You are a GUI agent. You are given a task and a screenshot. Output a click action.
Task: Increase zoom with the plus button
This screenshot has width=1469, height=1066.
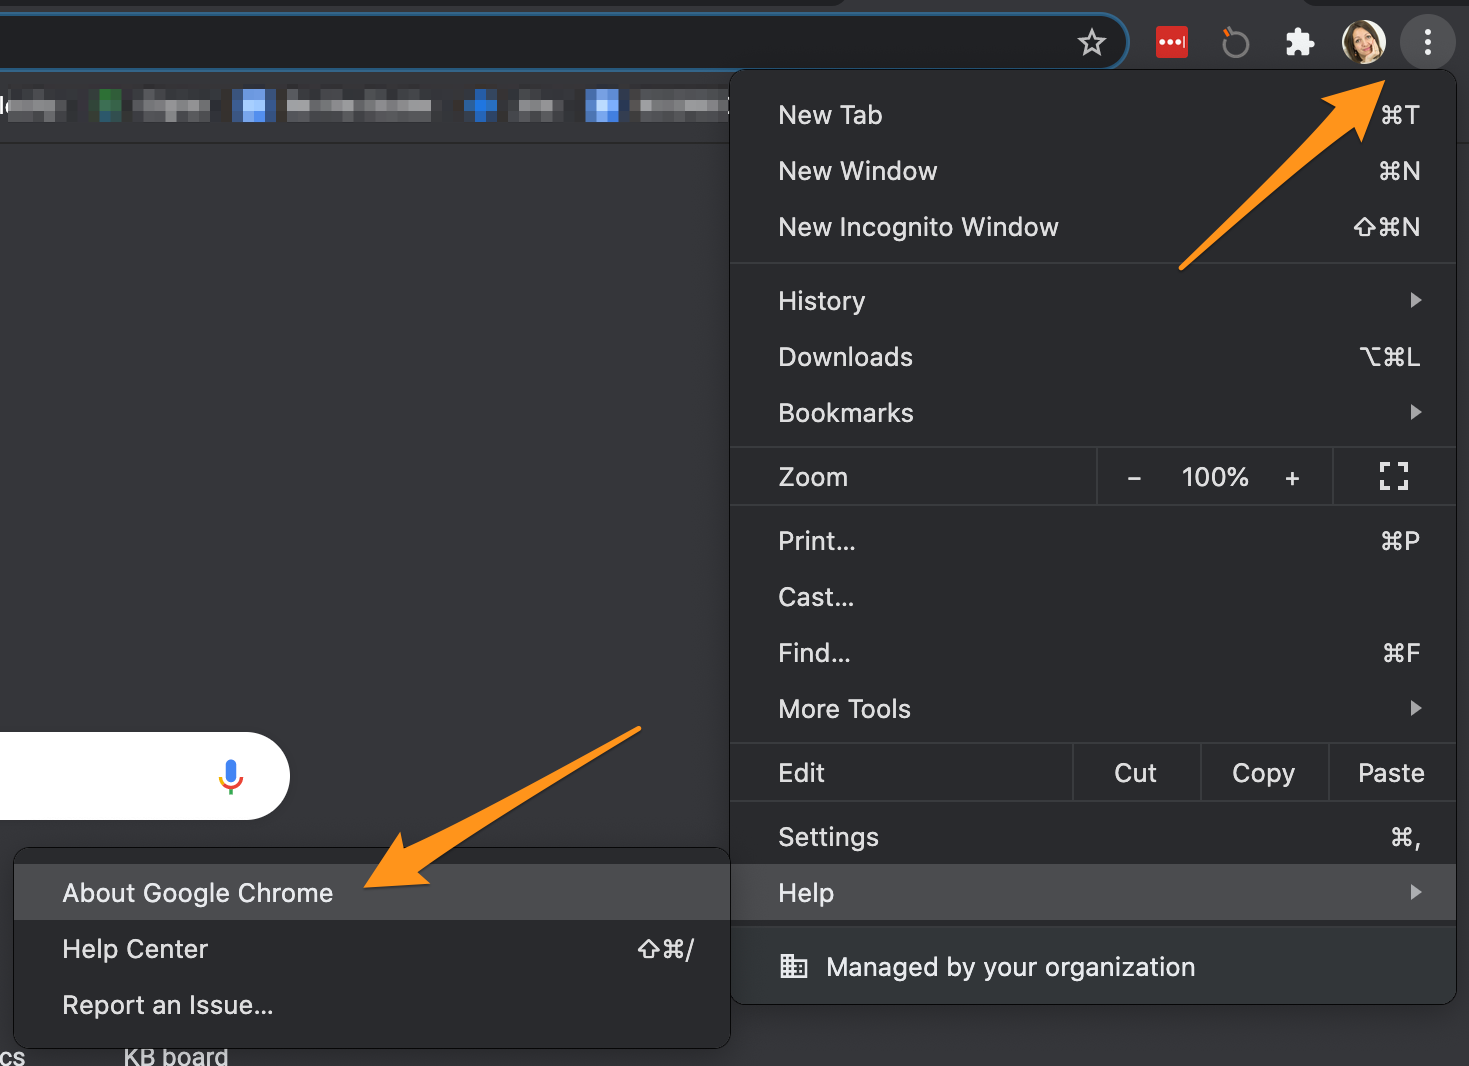(1292, 478)
